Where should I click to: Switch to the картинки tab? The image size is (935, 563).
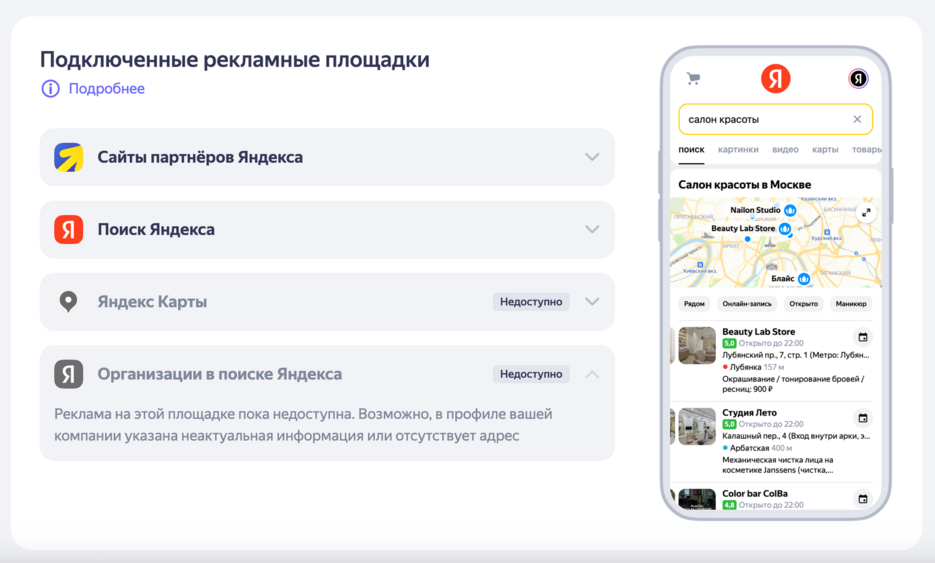pos(738,149)
